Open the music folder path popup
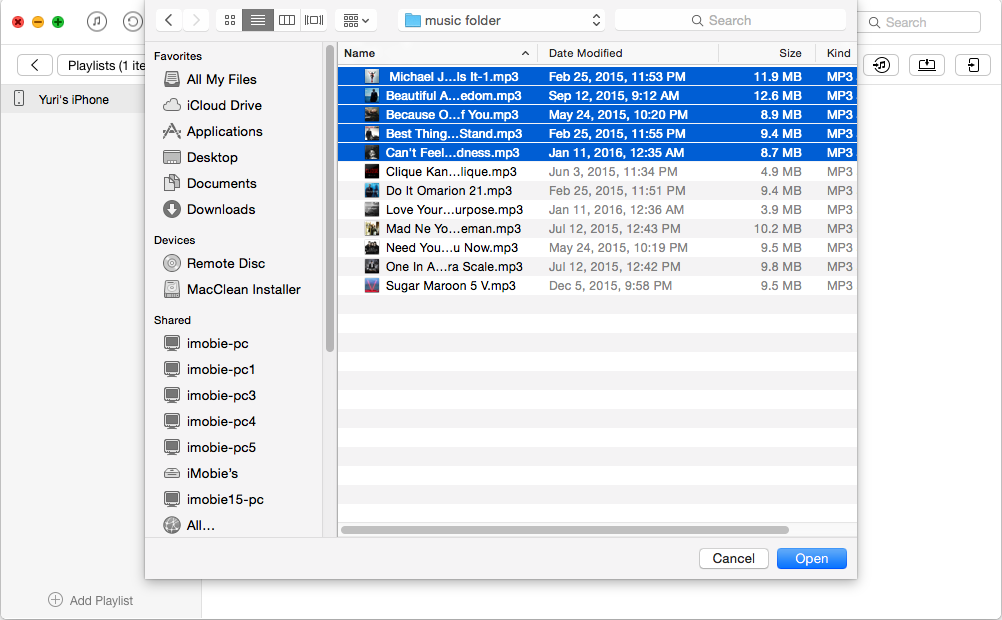 click(x=500, y=20)
